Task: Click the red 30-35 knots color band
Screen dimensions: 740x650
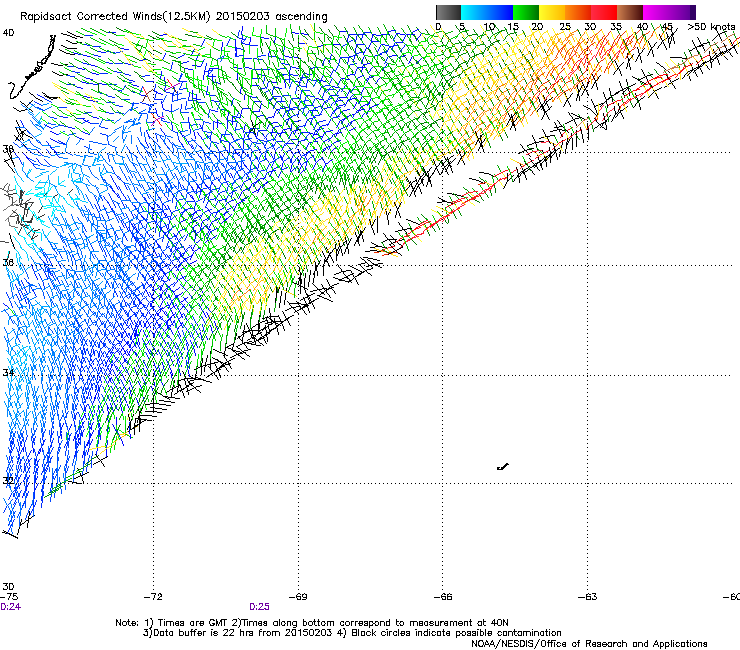Action: [x=604, y=12]
